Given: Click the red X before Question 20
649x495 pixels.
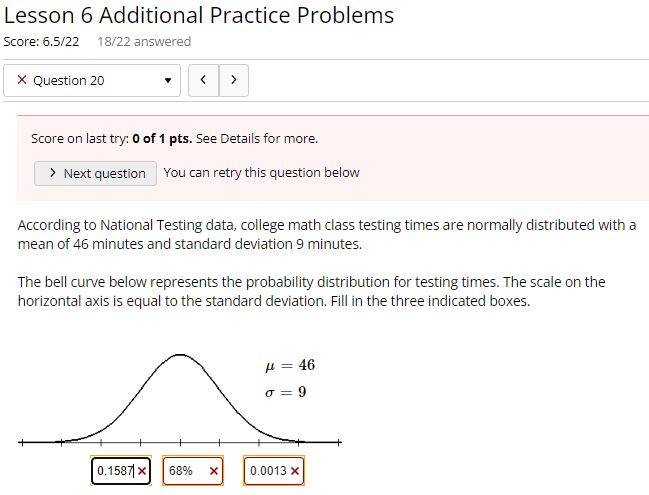Looking at the screenshot, I should point(22,79).
